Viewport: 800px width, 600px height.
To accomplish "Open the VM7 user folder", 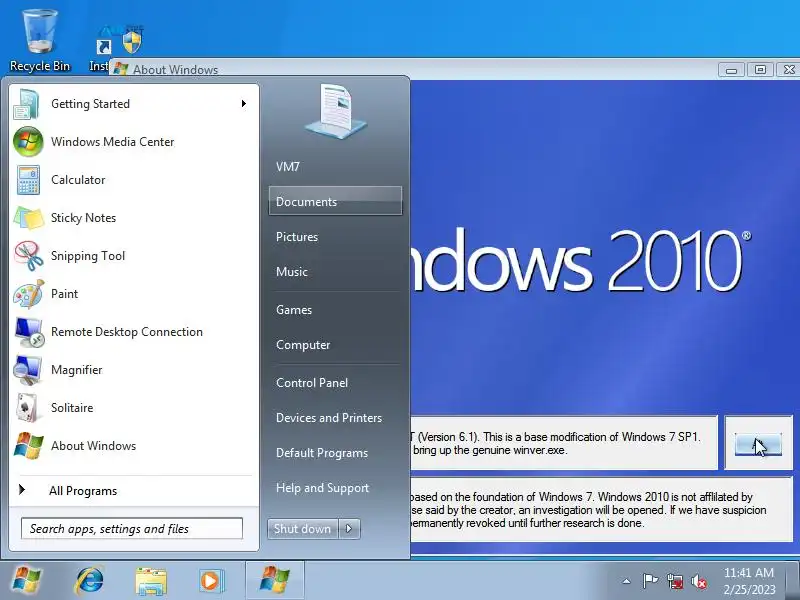I will coord(288,167).
